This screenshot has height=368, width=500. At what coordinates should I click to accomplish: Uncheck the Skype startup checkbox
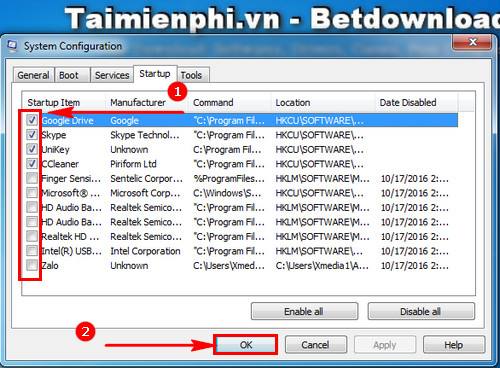click(32, 135)
